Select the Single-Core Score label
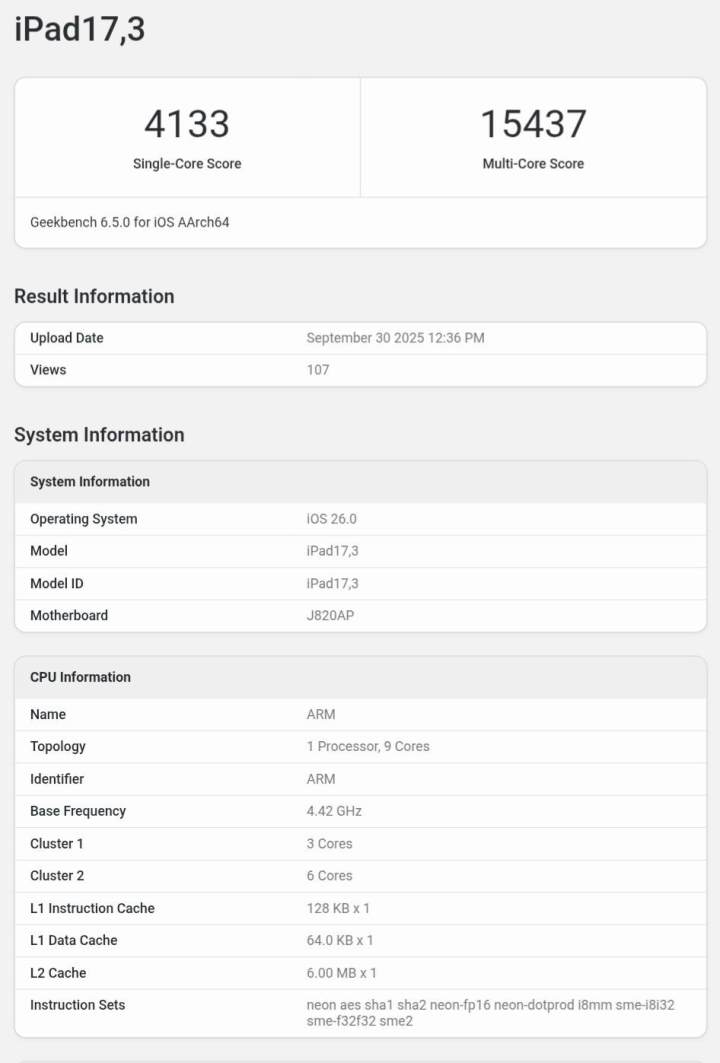This screenshot has height=1063, width=720. [187, 164]
